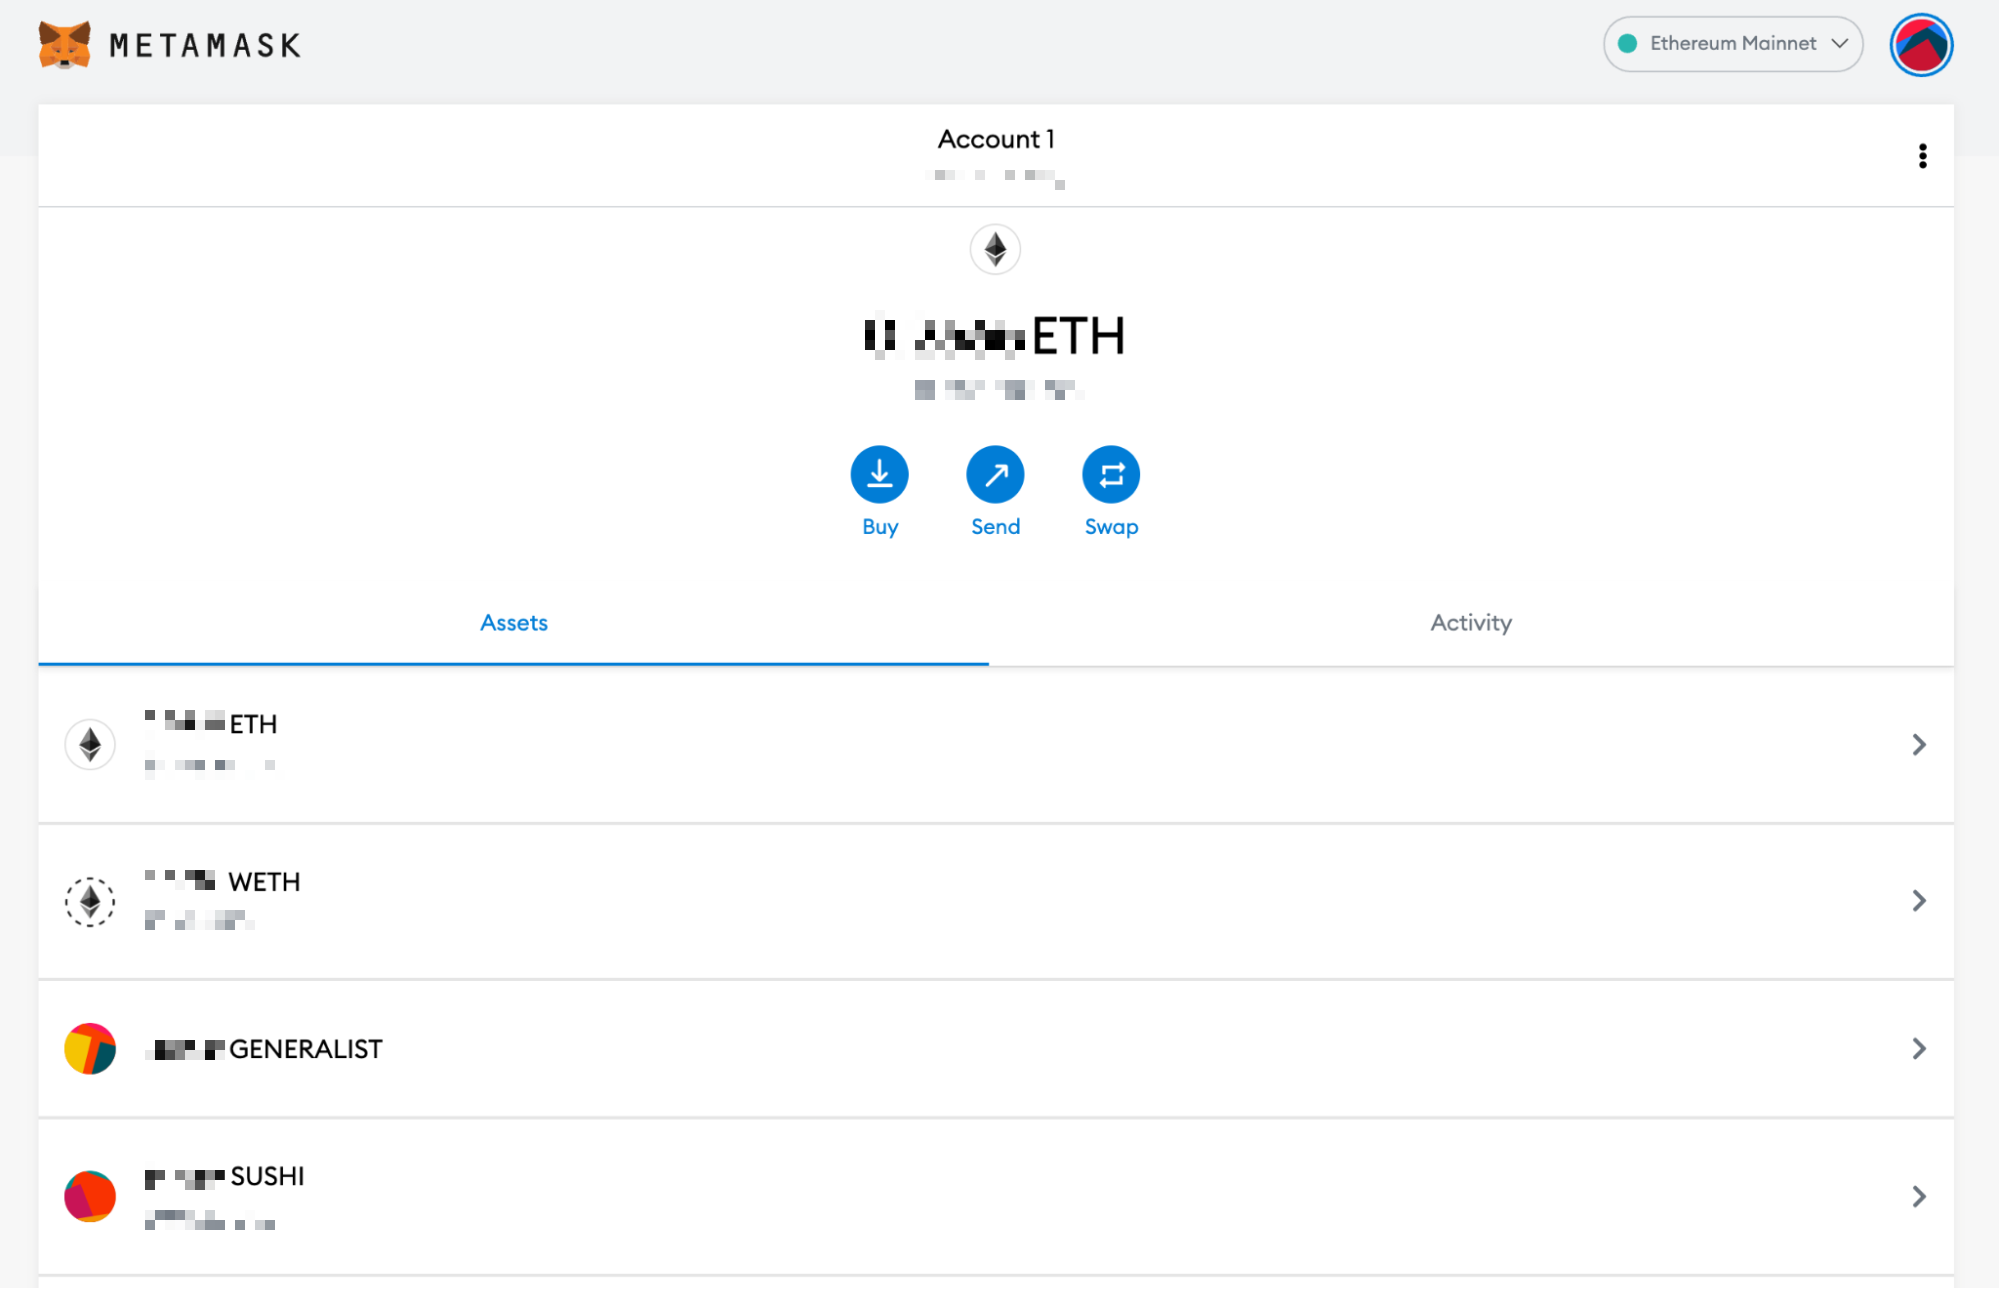
Task: Click the Swap arrows icon
Action: point(1110,474)
